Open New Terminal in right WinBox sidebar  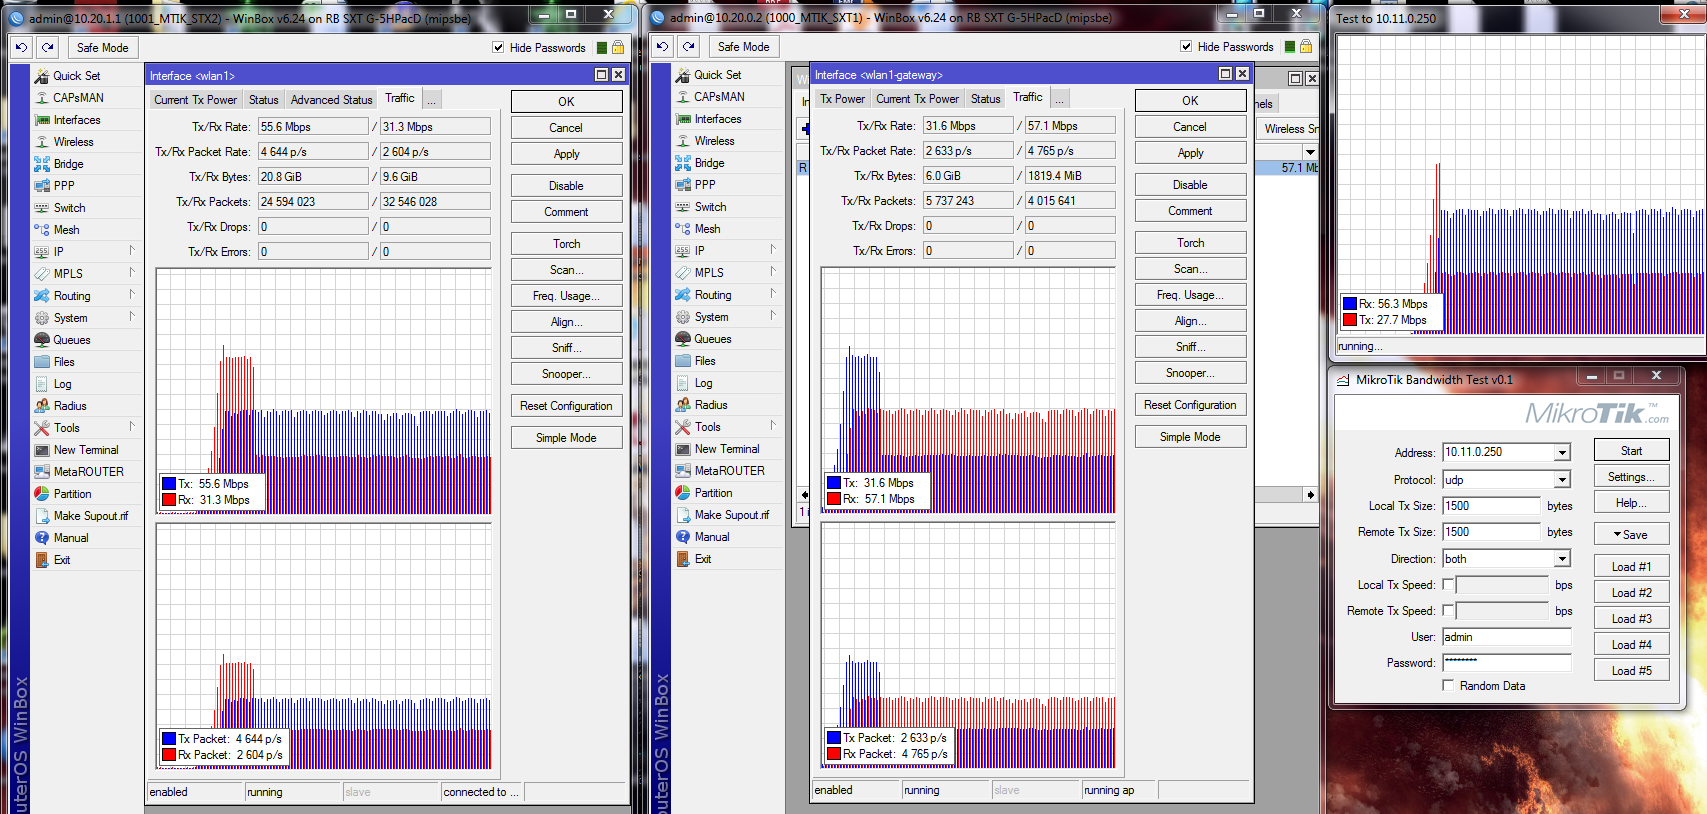(x=727, y=449)
